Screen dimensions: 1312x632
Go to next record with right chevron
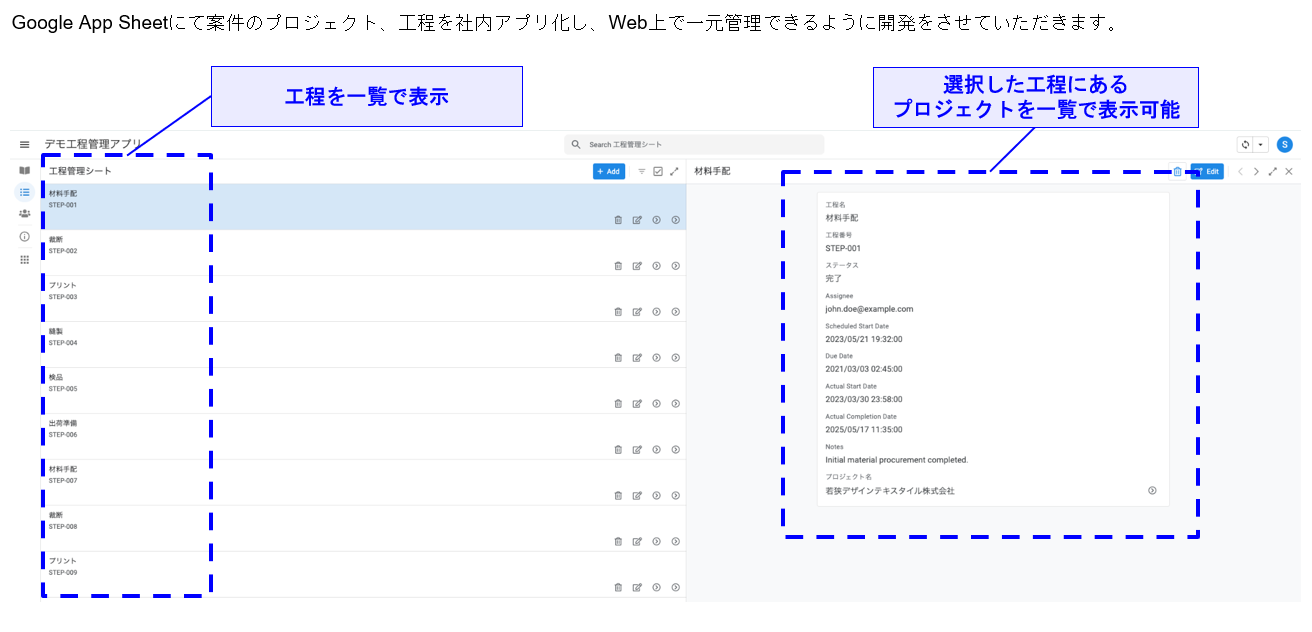point(1257,171)
